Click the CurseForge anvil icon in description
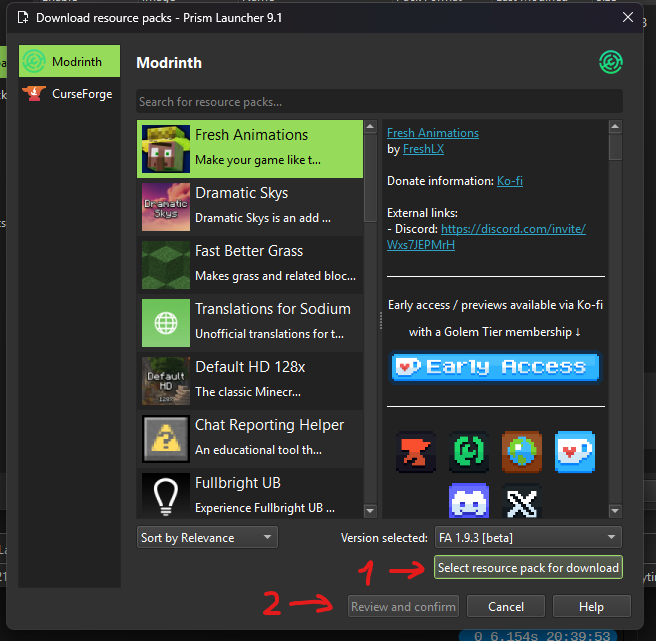 click(412, 452)
